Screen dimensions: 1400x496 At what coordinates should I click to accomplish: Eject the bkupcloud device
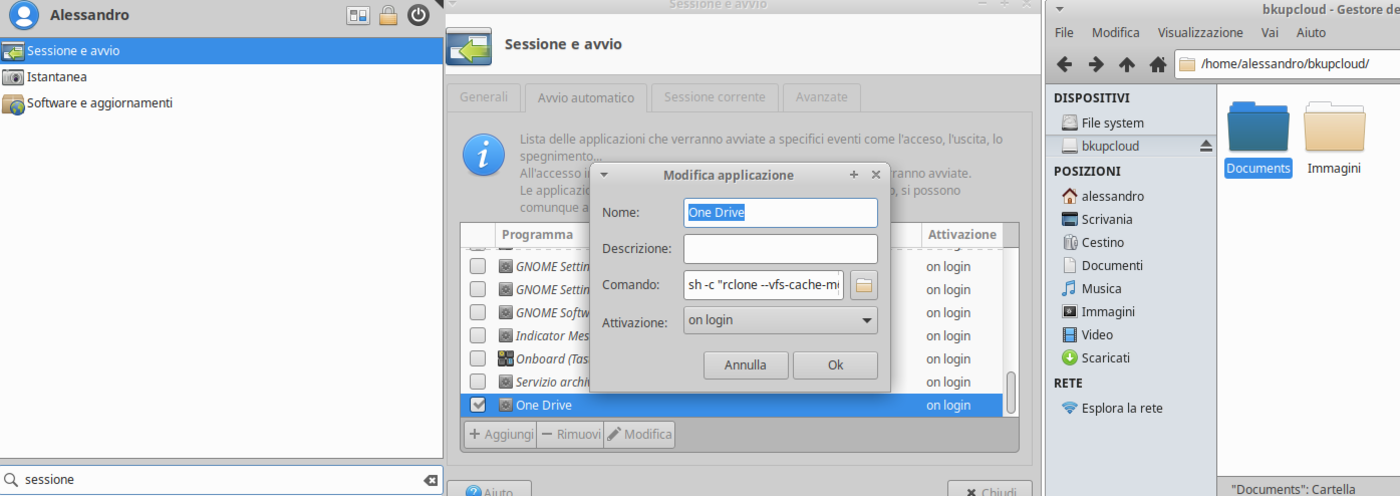tap(1205, 146)
